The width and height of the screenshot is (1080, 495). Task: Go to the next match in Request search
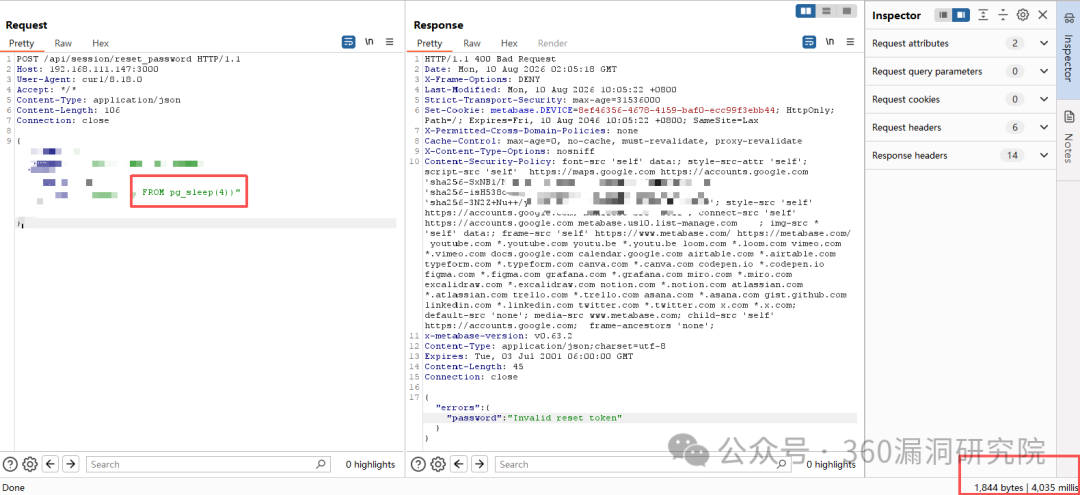[70, 464]
